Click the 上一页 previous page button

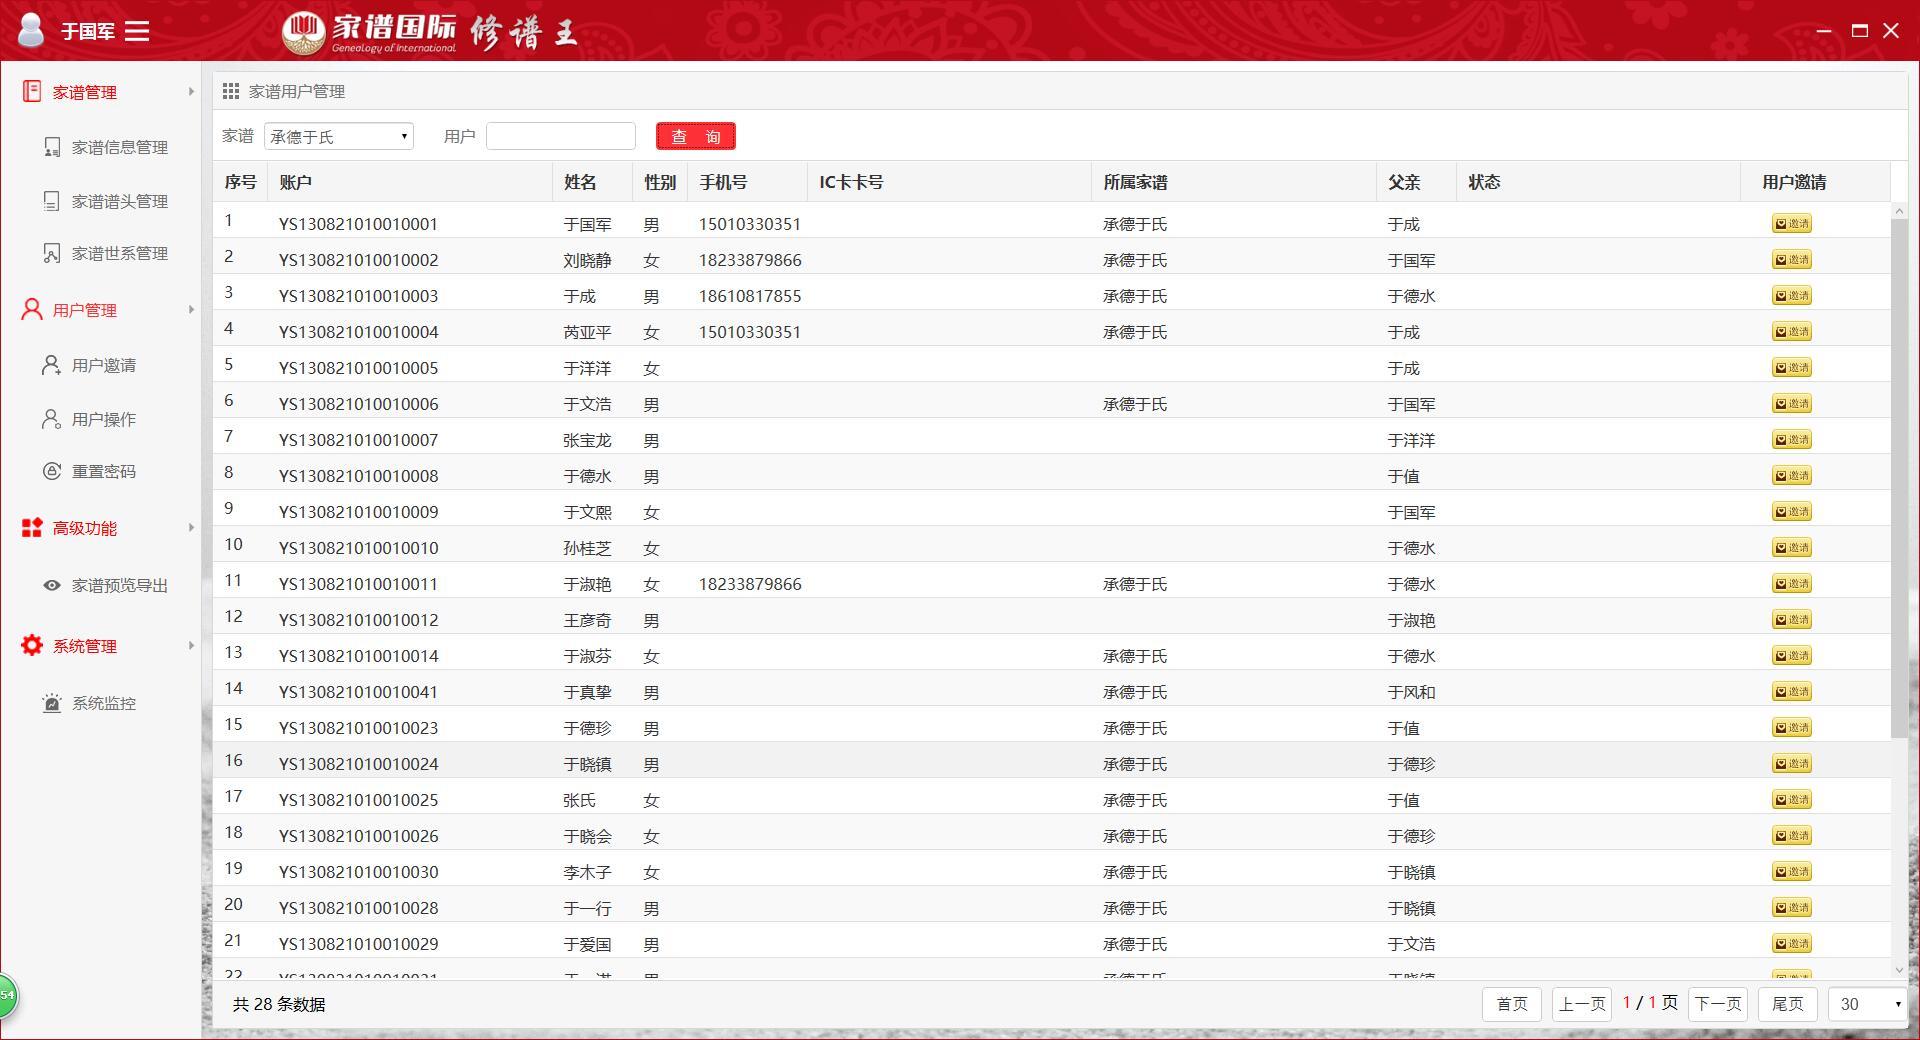point(1582,1004)
